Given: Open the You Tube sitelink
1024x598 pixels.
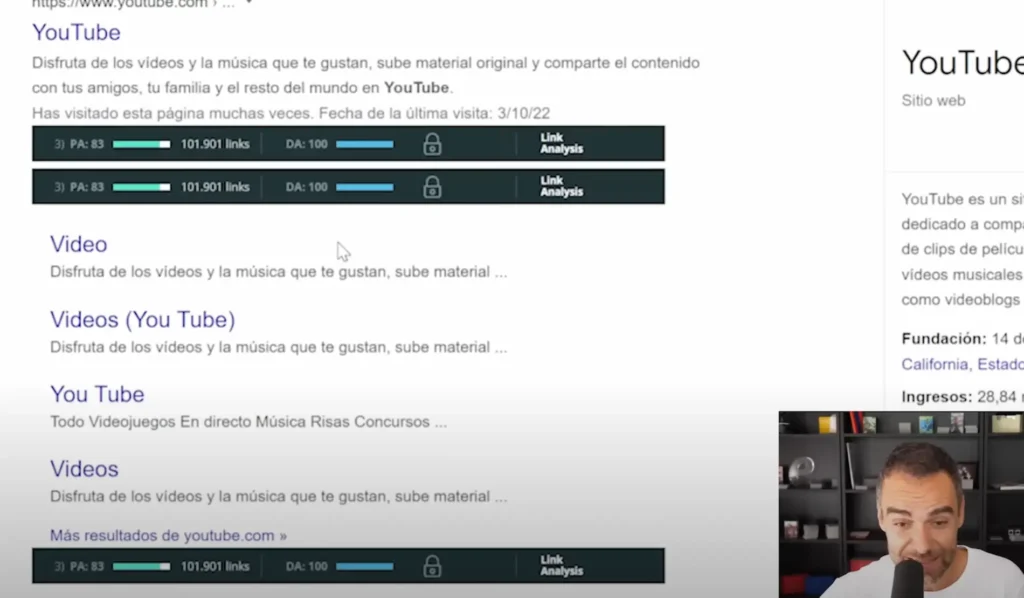Looking at the screenshot, I should coord(97,394).
